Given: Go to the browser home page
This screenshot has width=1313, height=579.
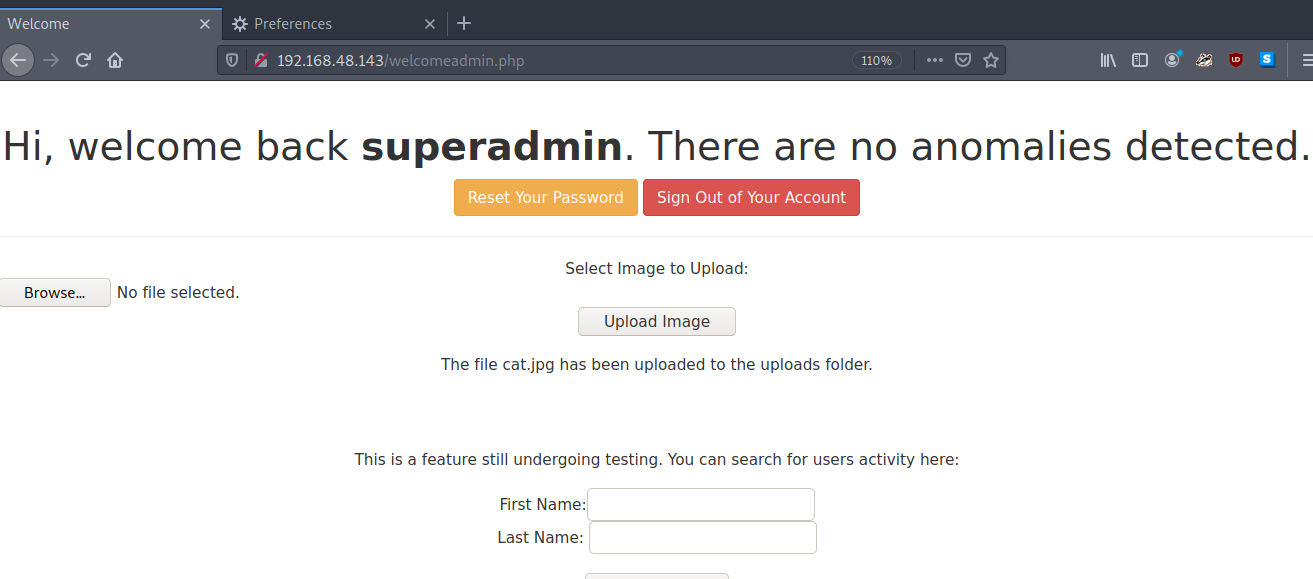Looking at the screenshot, I should point(115,60).
